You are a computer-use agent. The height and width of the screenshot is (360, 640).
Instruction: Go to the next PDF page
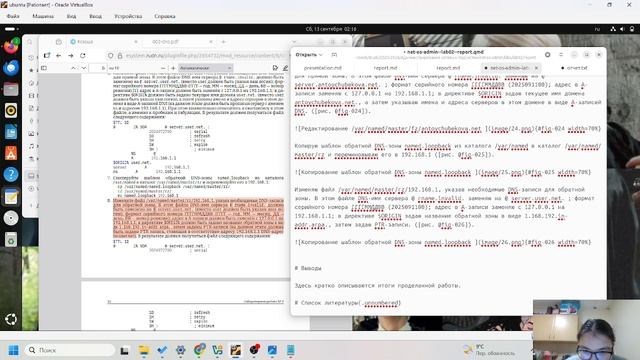point(83,68)
